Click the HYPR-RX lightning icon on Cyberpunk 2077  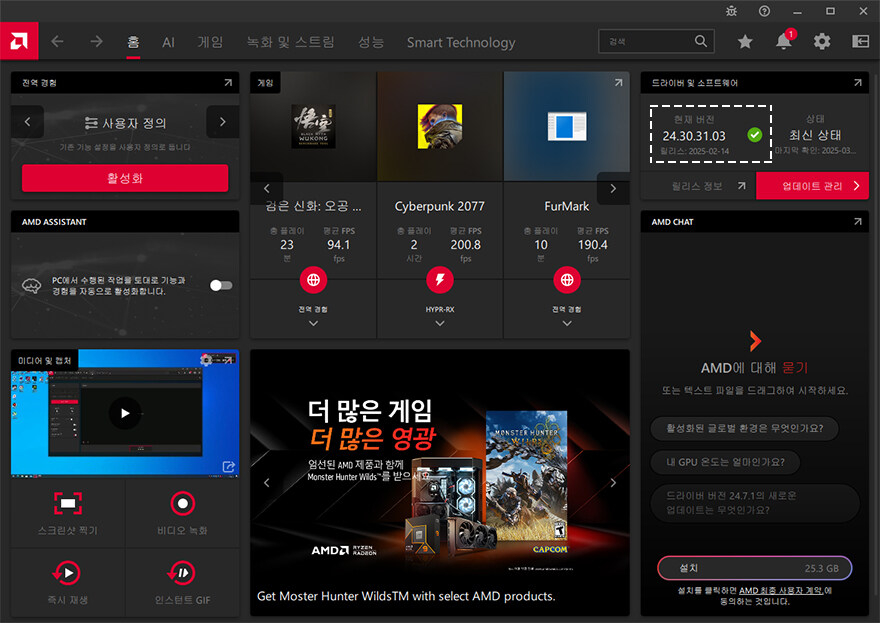(440, 281)
